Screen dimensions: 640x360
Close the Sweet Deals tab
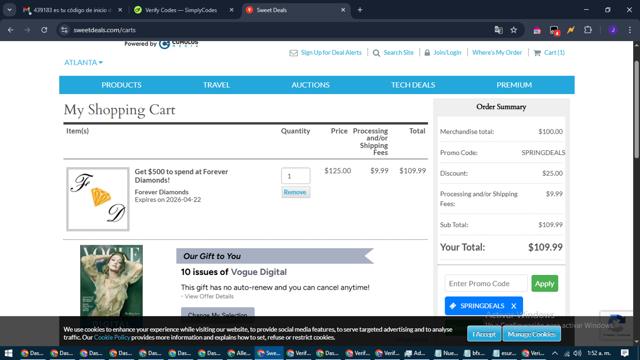point(343,10)
